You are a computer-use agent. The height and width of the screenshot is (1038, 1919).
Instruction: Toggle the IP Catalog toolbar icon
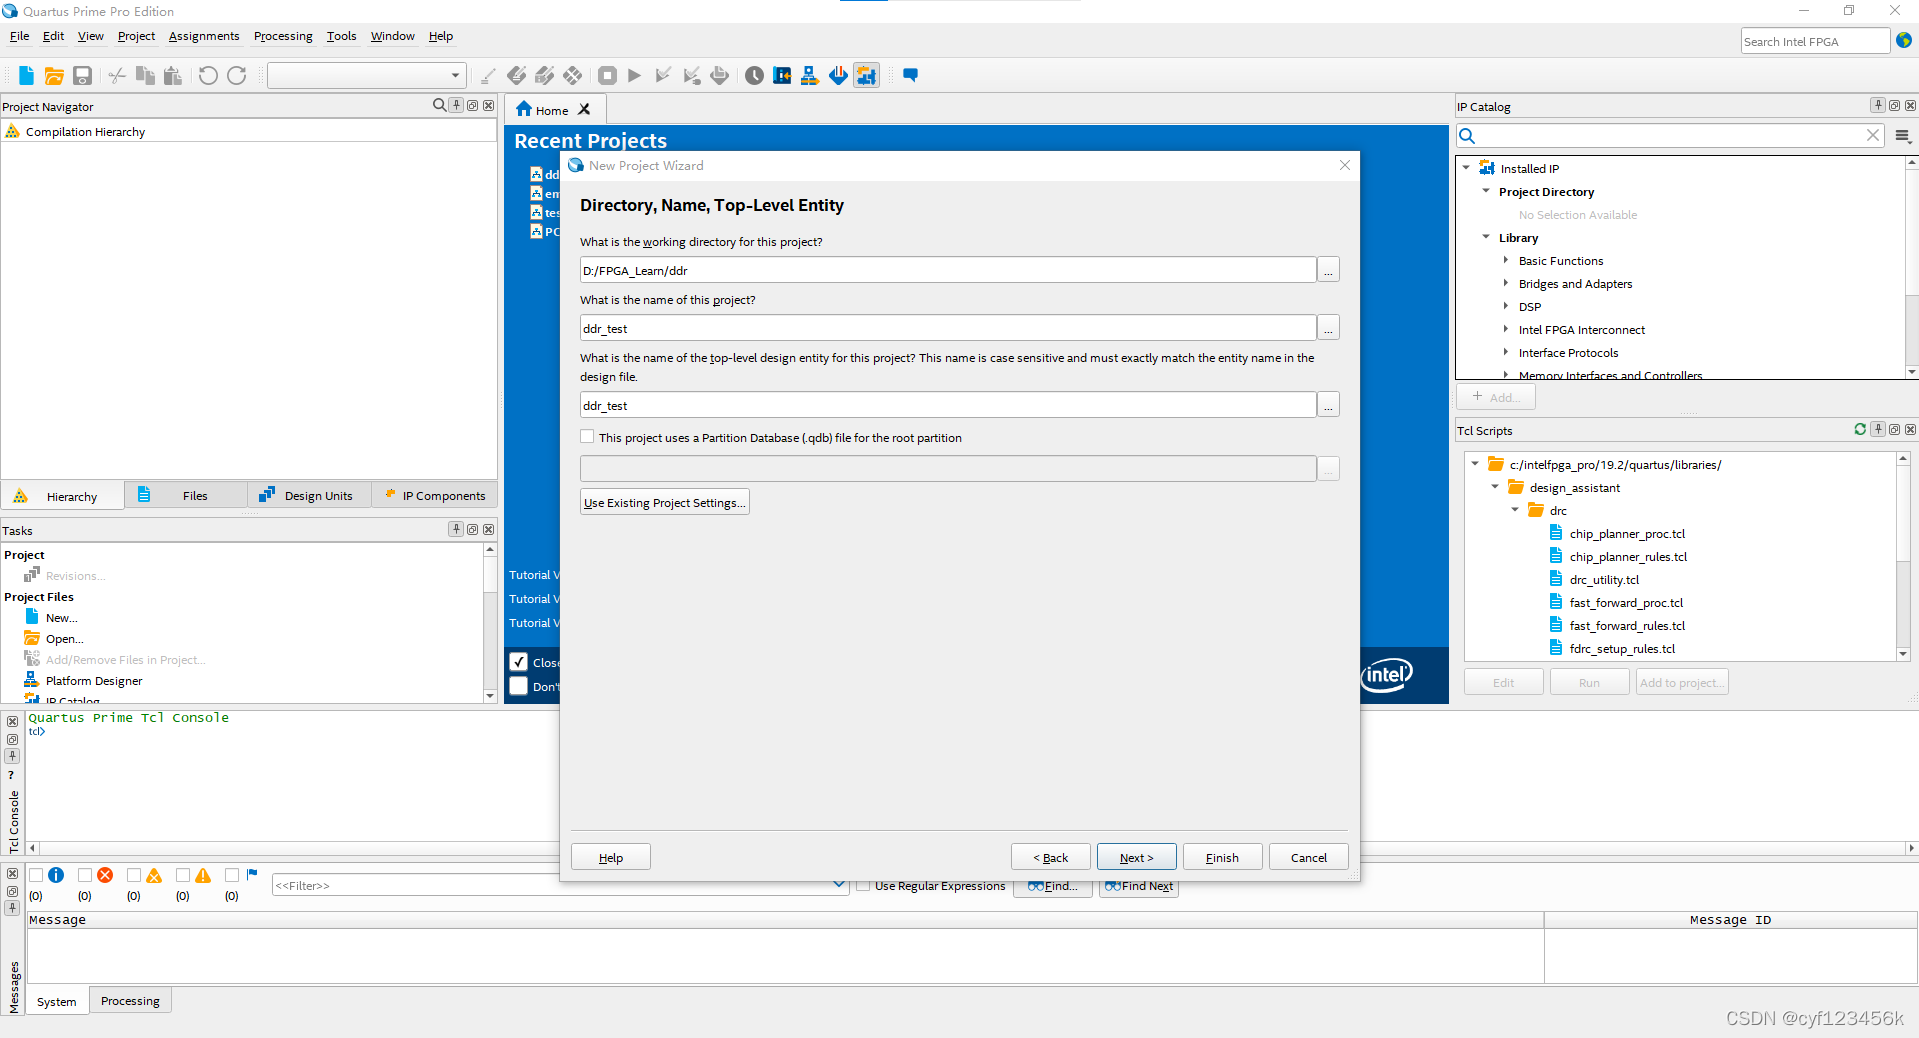pyautogui.click(x=866, y=75)
